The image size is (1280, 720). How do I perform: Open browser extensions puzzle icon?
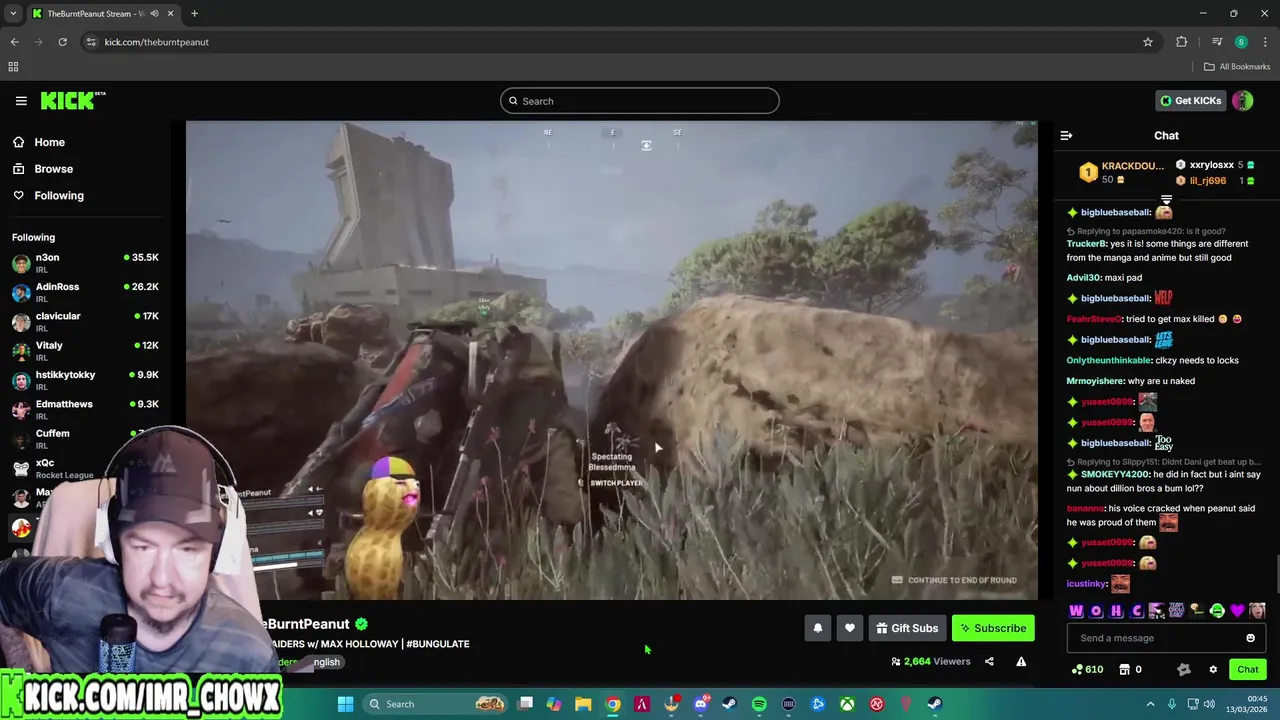(1181, 42)
